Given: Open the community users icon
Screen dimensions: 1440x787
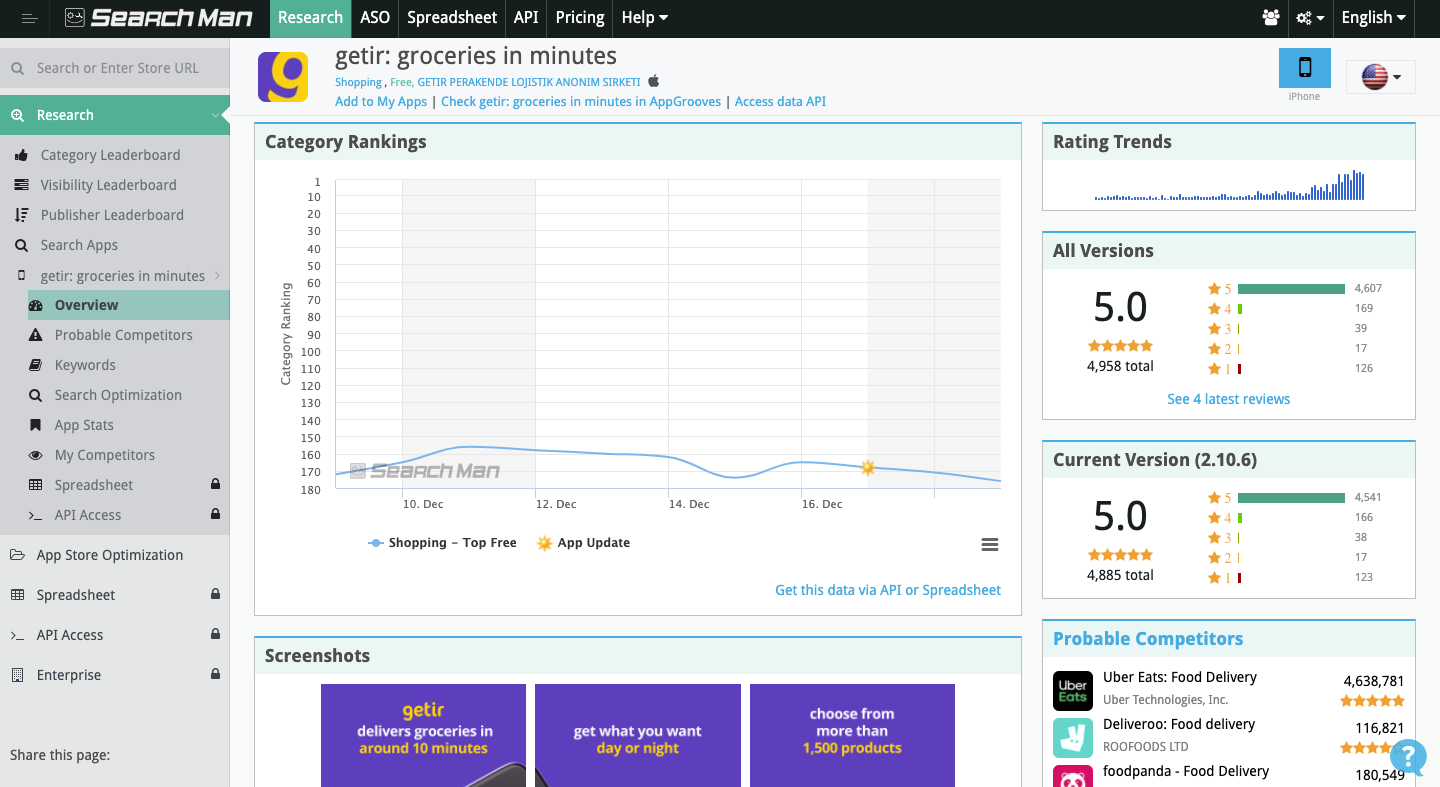Looking at the screenshot, I should click(x=1271, y=18).
